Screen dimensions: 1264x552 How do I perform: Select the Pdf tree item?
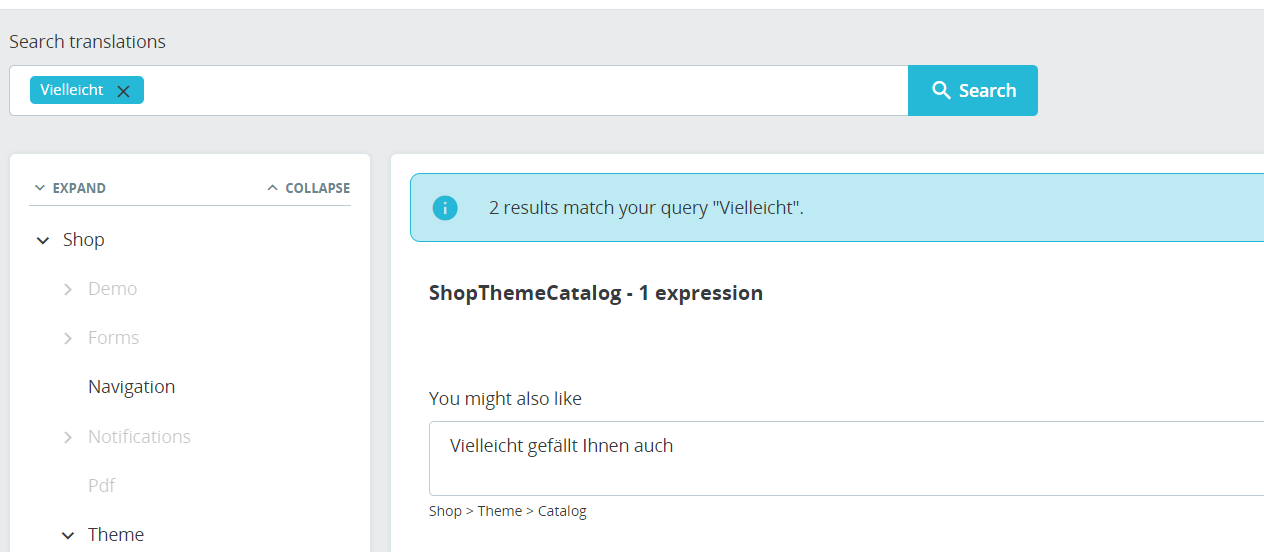102,485
